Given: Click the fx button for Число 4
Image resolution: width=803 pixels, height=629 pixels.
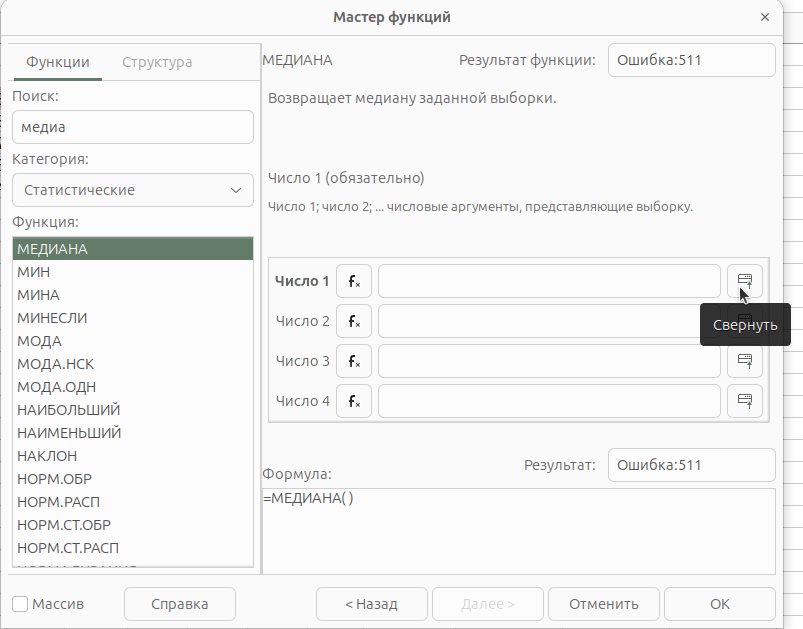Looking at the screenshot, I should (x=354, y=401).
